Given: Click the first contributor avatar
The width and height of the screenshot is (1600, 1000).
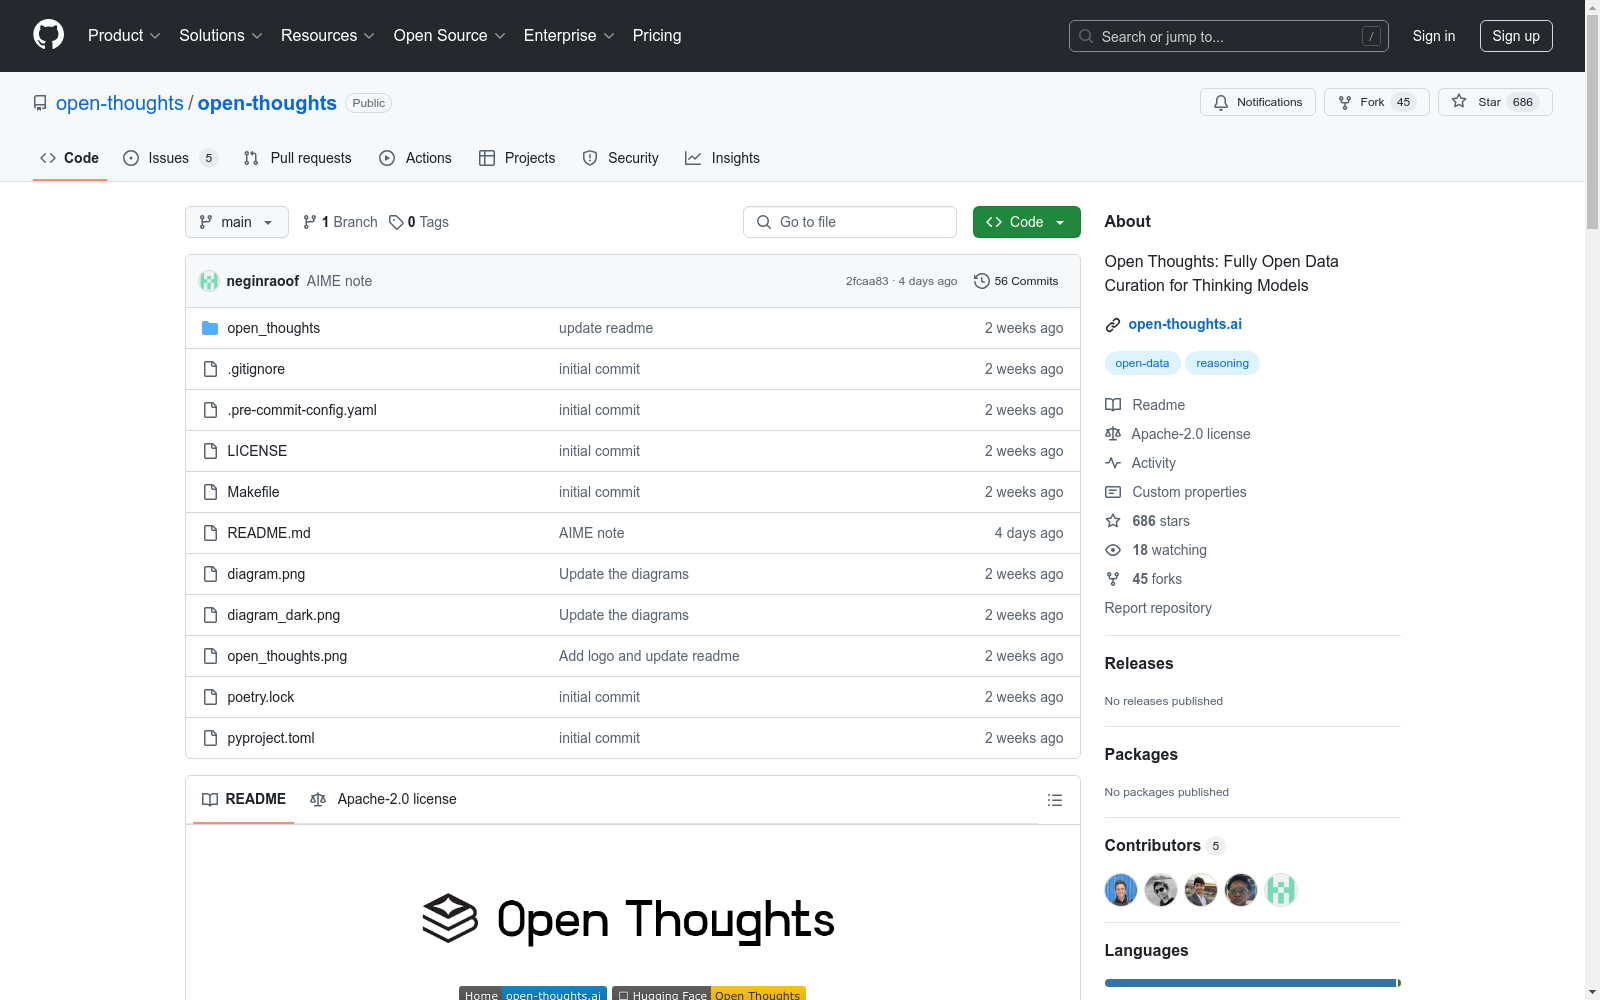Looking at the screenshot, I should pos(1121,890).
